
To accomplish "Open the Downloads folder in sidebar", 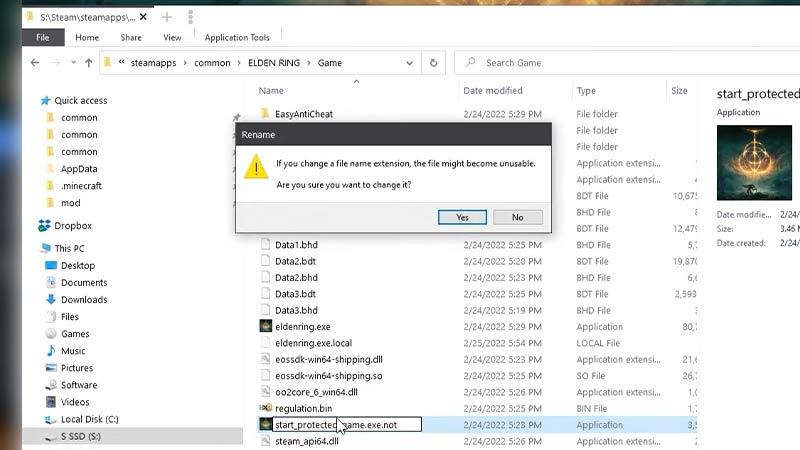I will (x=83, y=300).
